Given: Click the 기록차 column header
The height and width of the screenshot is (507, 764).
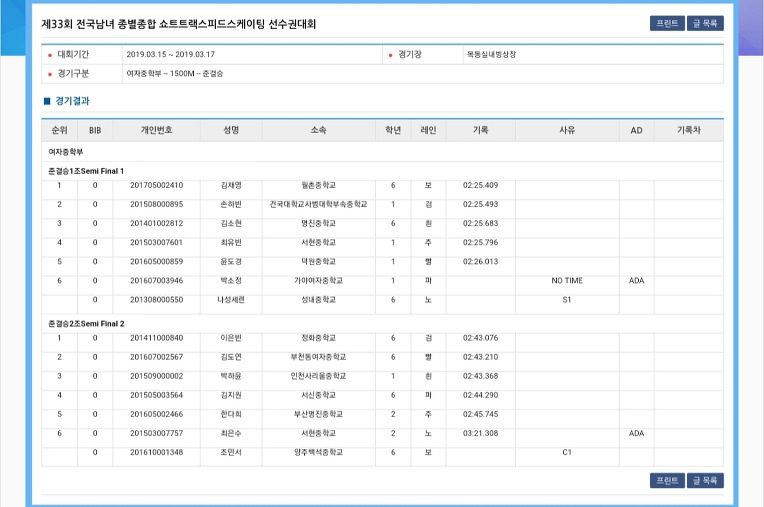Looking at the screenshot, I should [x=688, y=131].
